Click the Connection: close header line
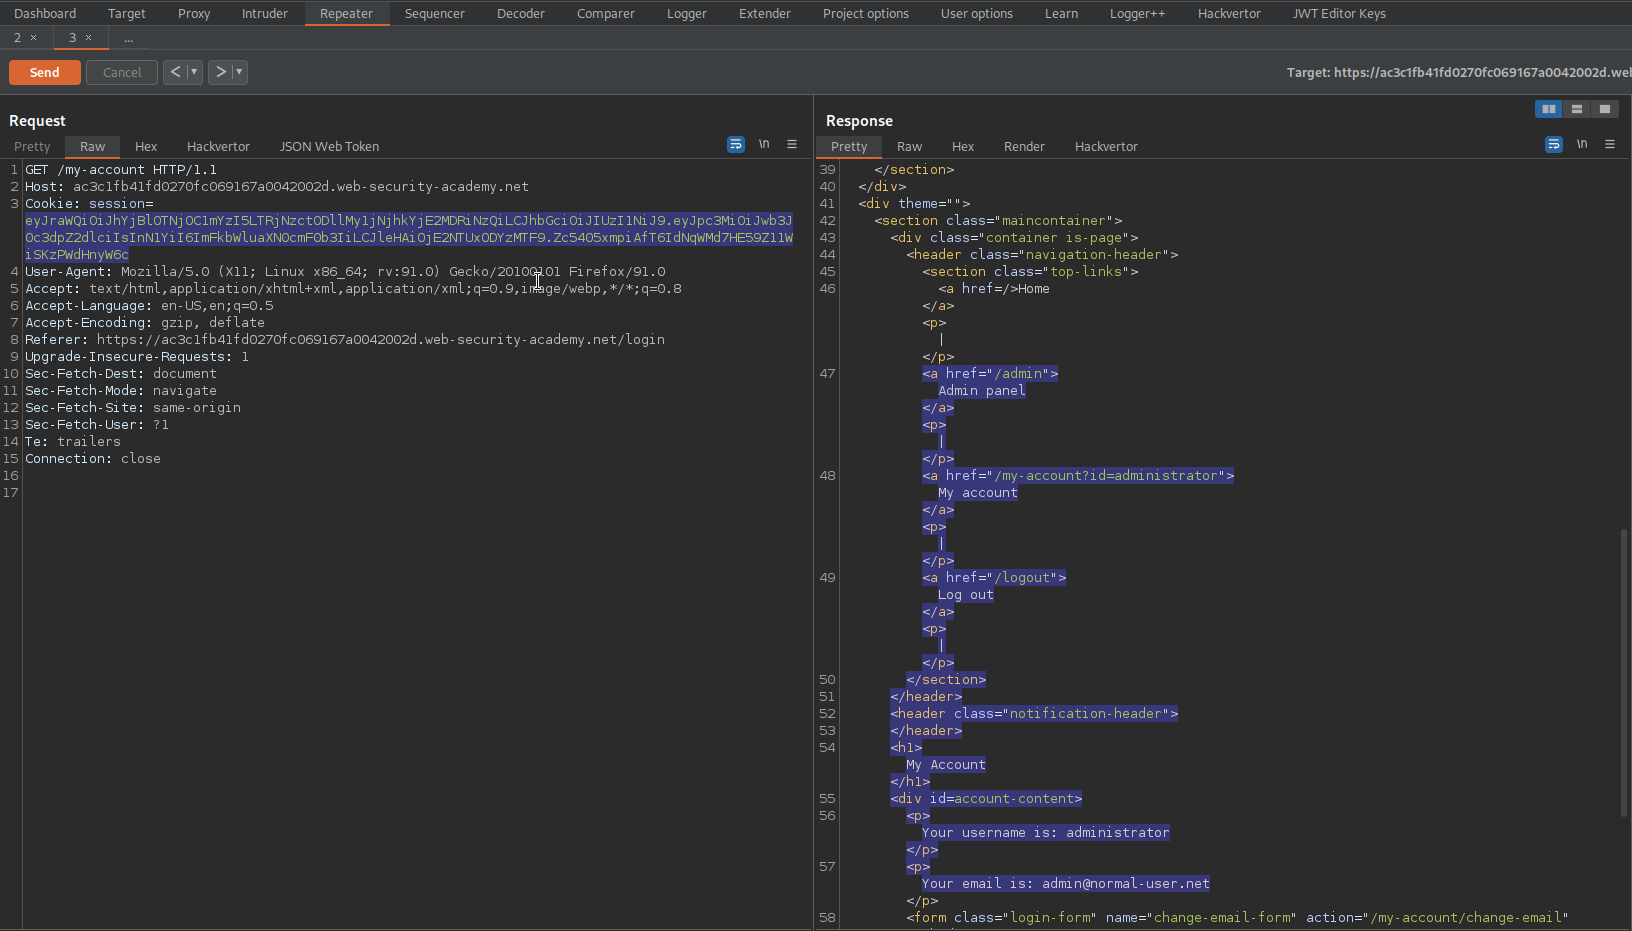Viewport: 1632px width, 931px height. click(x=93, y=458)
